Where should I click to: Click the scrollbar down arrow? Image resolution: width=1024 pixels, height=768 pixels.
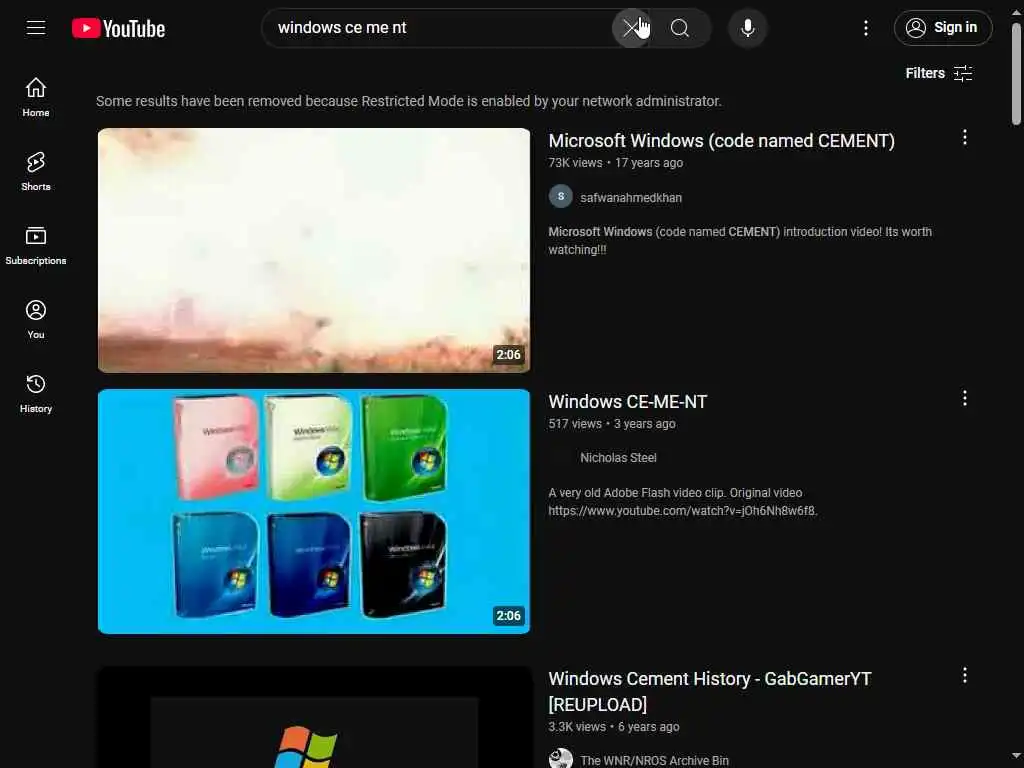[x=1016, y=756]
